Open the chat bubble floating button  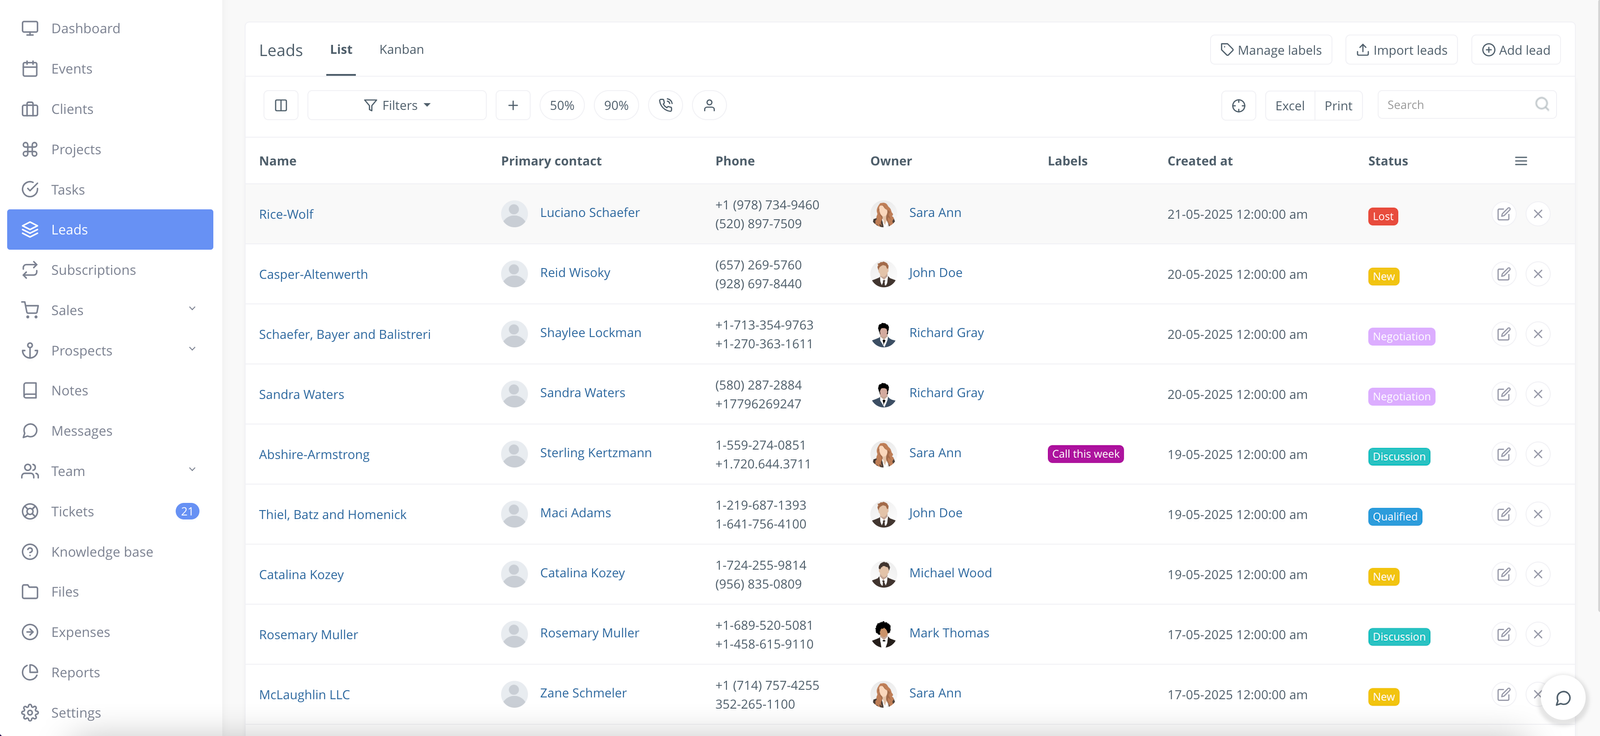(1563, 698)
